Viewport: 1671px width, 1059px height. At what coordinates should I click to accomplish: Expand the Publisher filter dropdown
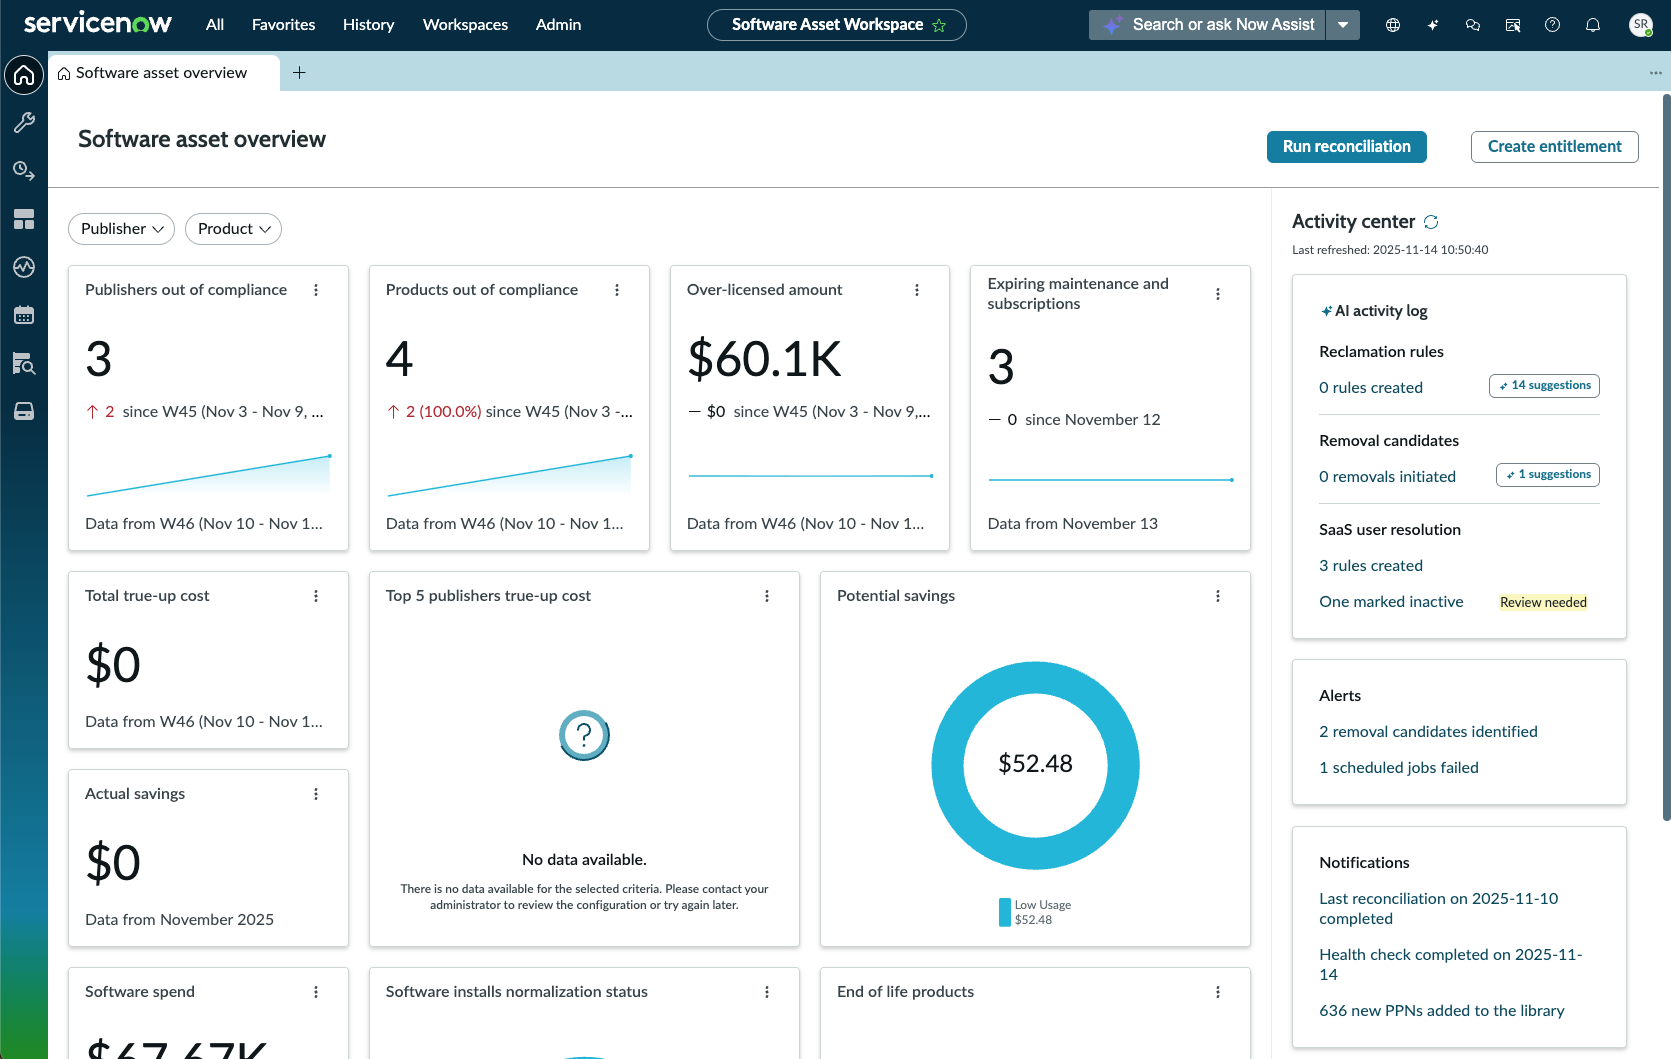121,229
